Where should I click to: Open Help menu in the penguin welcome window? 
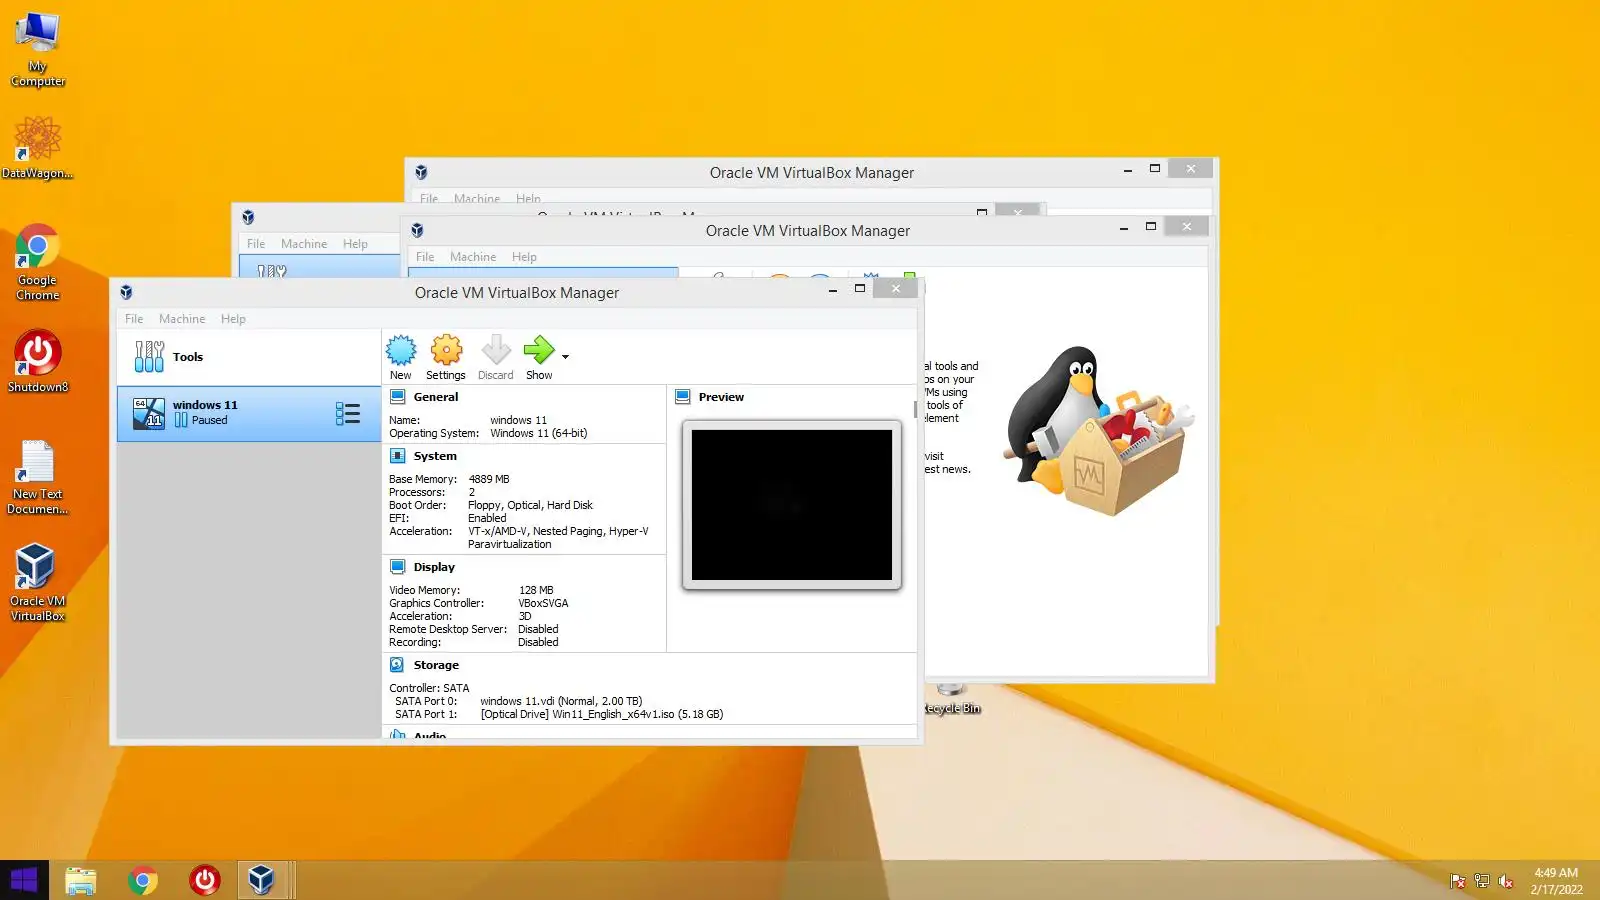point(524,257)
